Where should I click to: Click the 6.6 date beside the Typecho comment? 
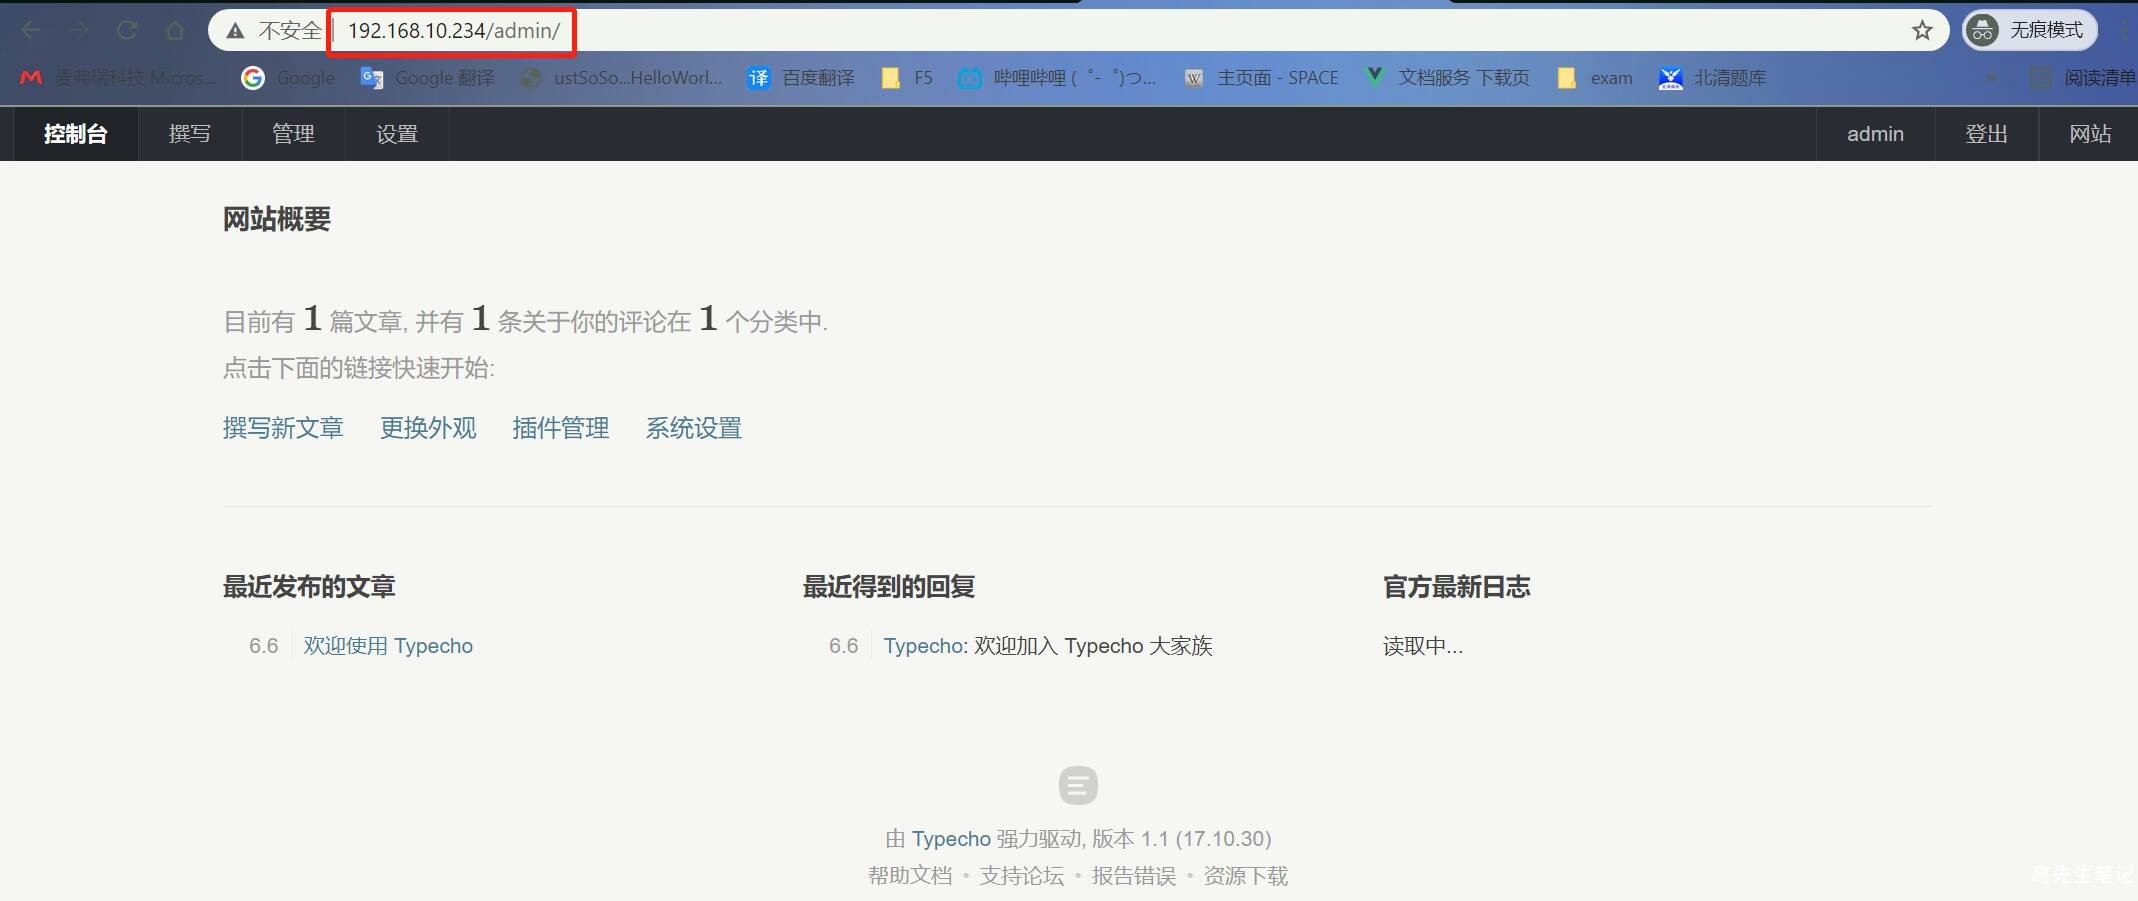point(844,646)
